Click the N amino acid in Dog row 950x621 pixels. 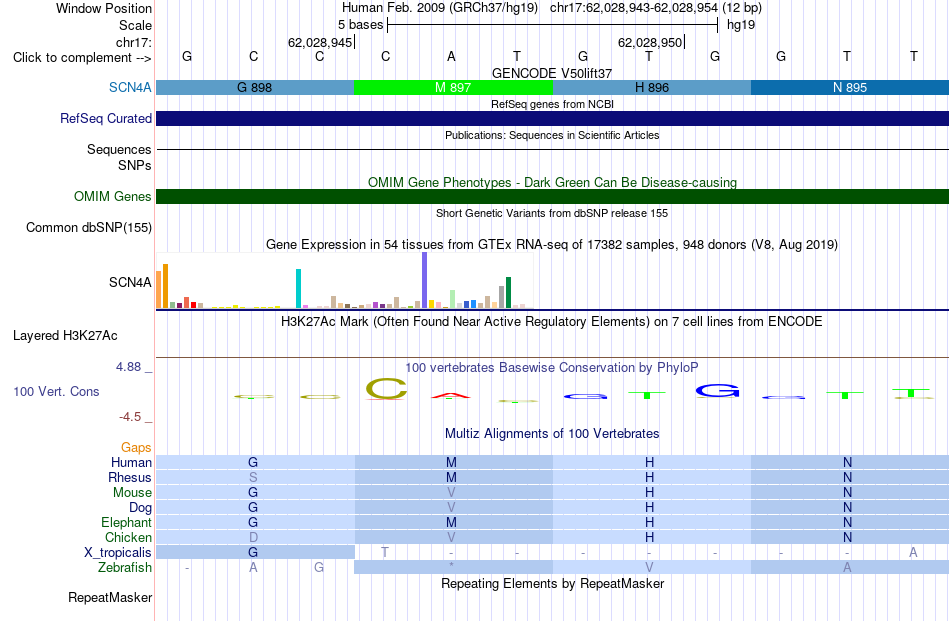848,508
